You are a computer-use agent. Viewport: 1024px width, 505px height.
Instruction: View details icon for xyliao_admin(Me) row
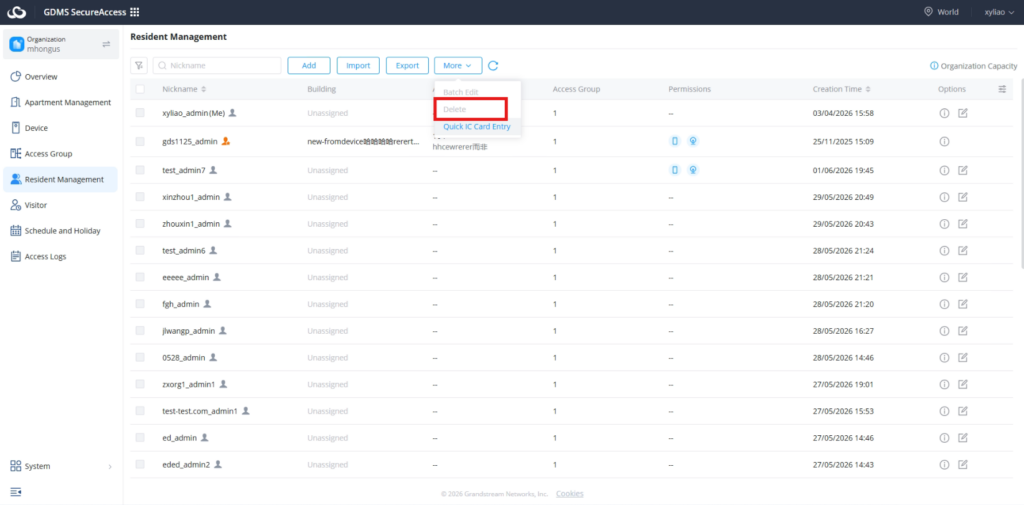pos(944,113)
